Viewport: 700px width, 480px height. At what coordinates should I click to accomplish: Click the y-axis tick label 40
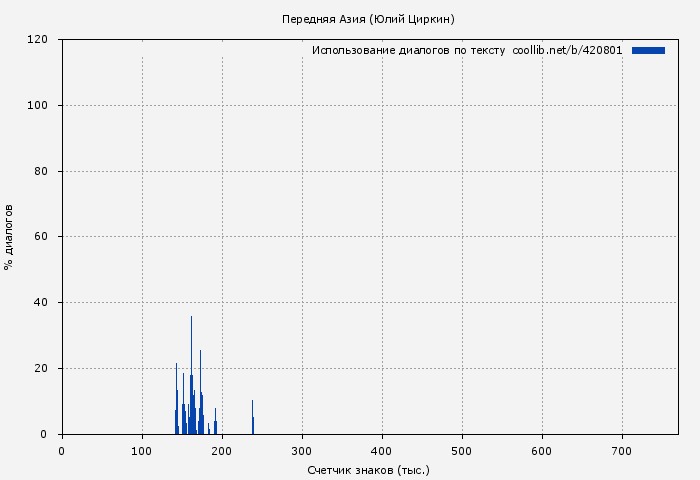coord(41,303)
